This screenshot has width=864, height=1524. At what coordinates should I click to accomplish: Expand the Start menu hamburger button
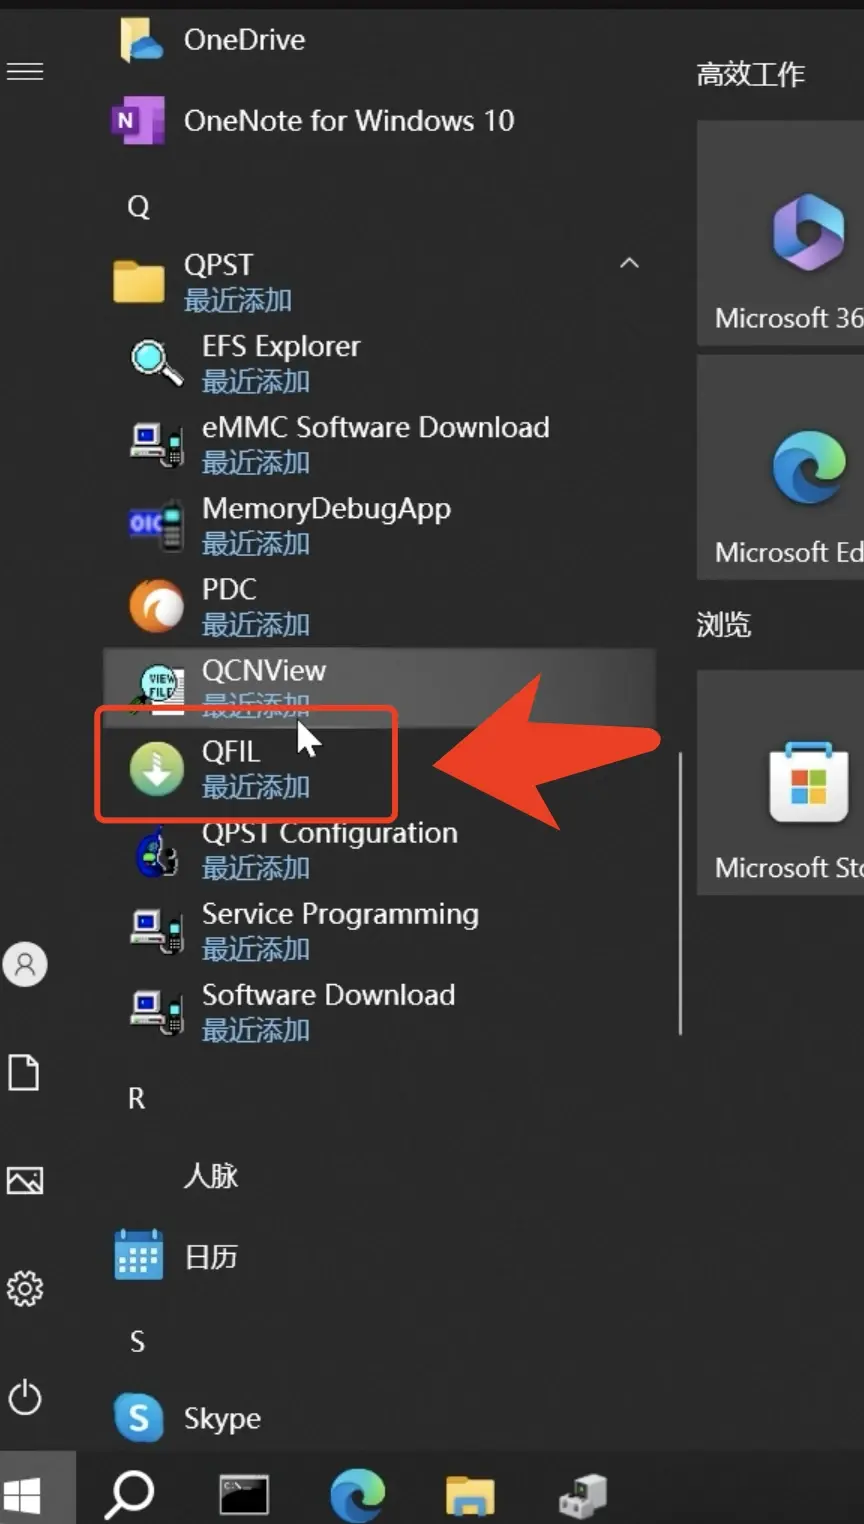pos(25,72)
